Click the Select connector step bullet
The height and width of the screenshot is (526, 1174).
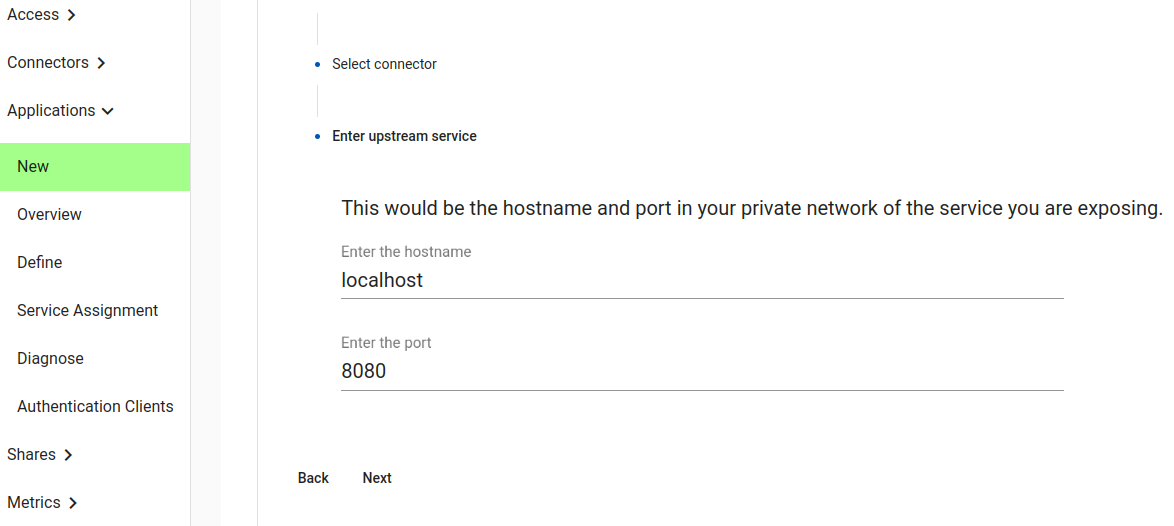click(318, 64)
